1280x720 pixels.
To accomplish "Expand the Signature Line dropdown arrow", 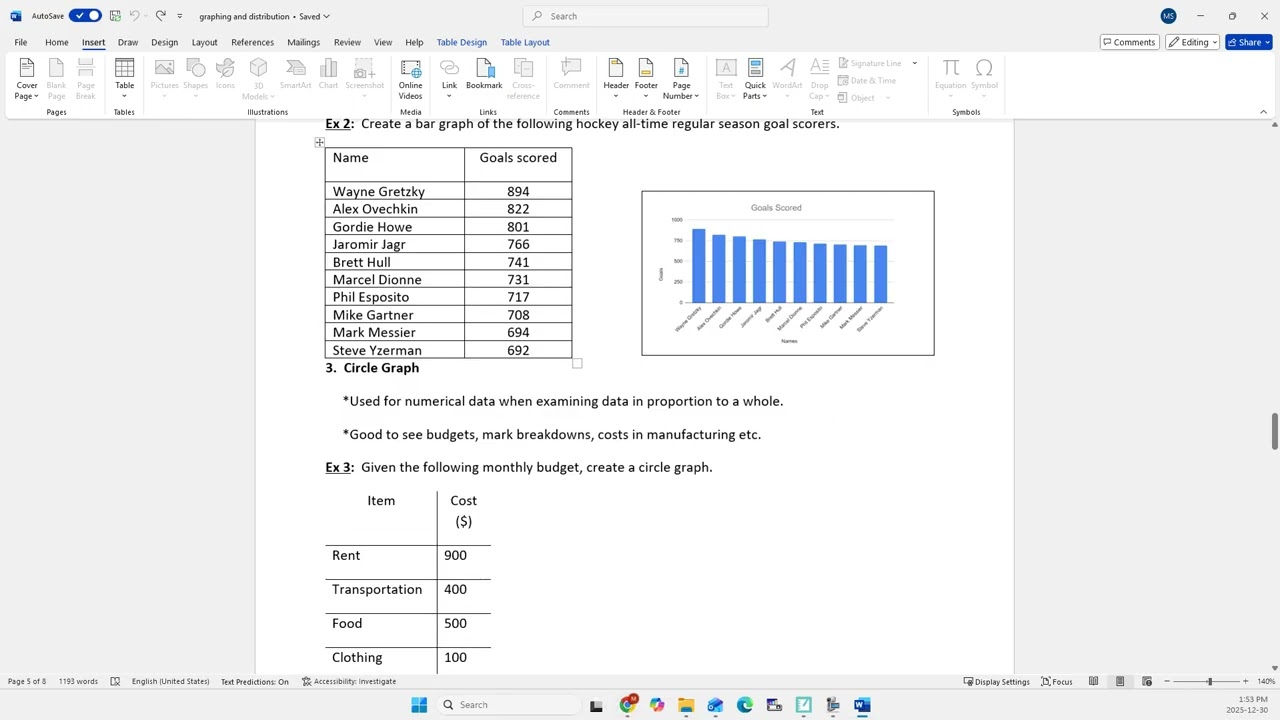I will coord(914,63).
